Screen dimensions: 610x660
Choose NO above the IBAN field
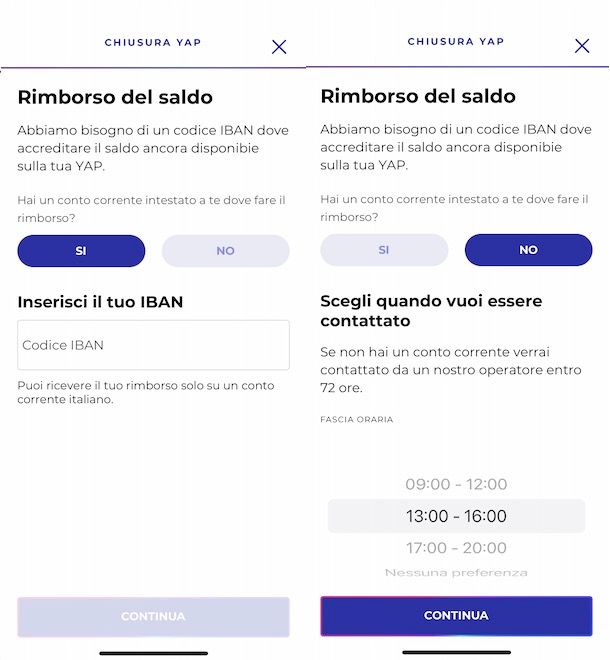point(226,251)
